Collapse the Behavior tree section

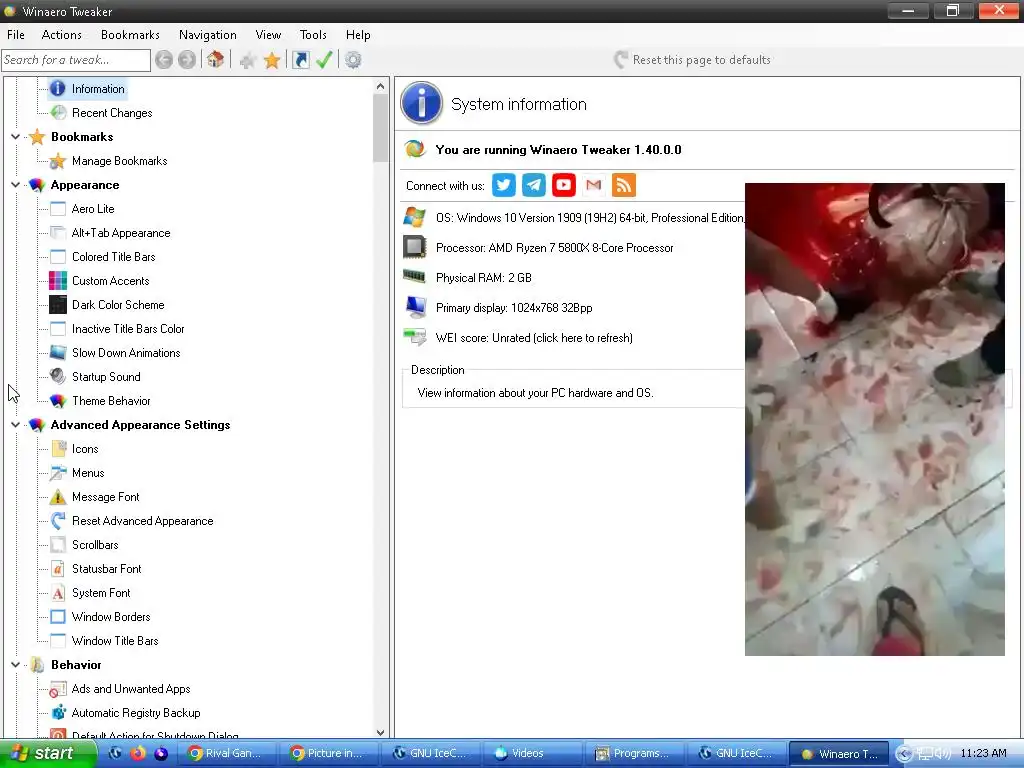(15, 665)
